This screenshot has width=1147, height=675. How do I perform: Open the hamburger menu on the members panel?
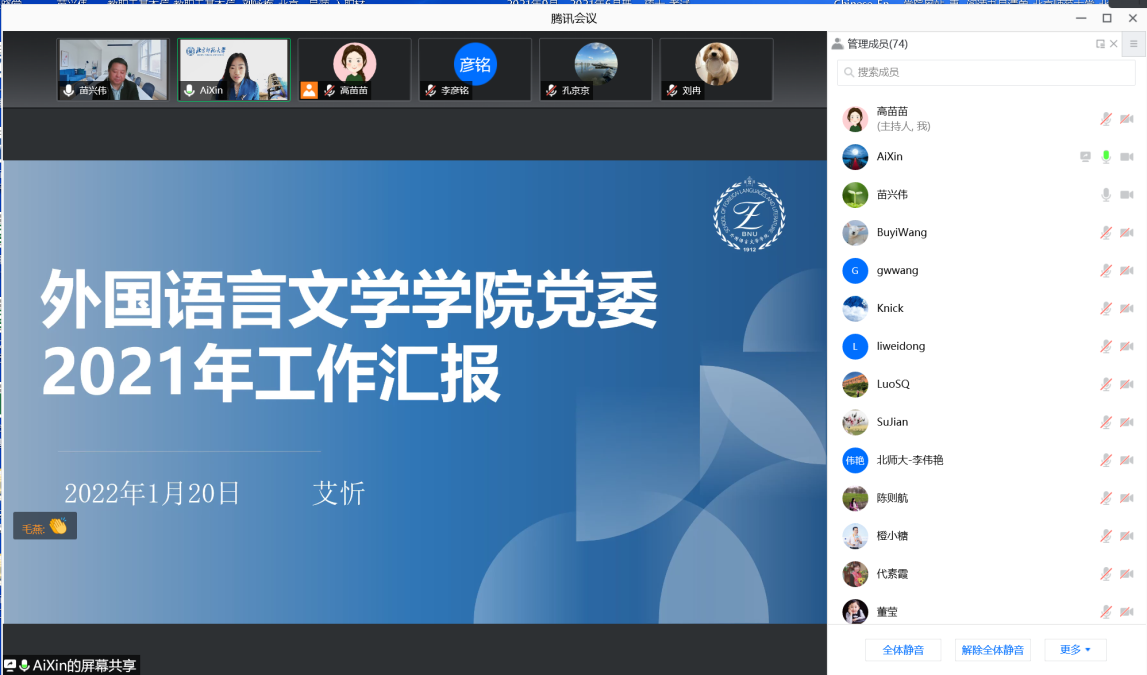point(1135,43)
